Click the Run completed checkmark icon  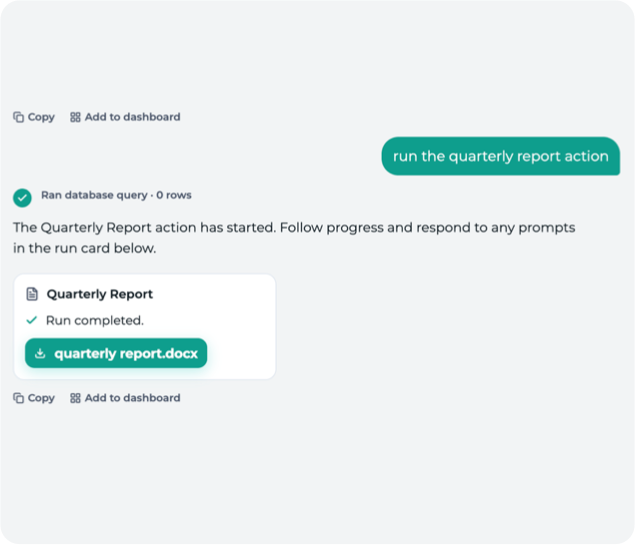[x=32, y=320]
